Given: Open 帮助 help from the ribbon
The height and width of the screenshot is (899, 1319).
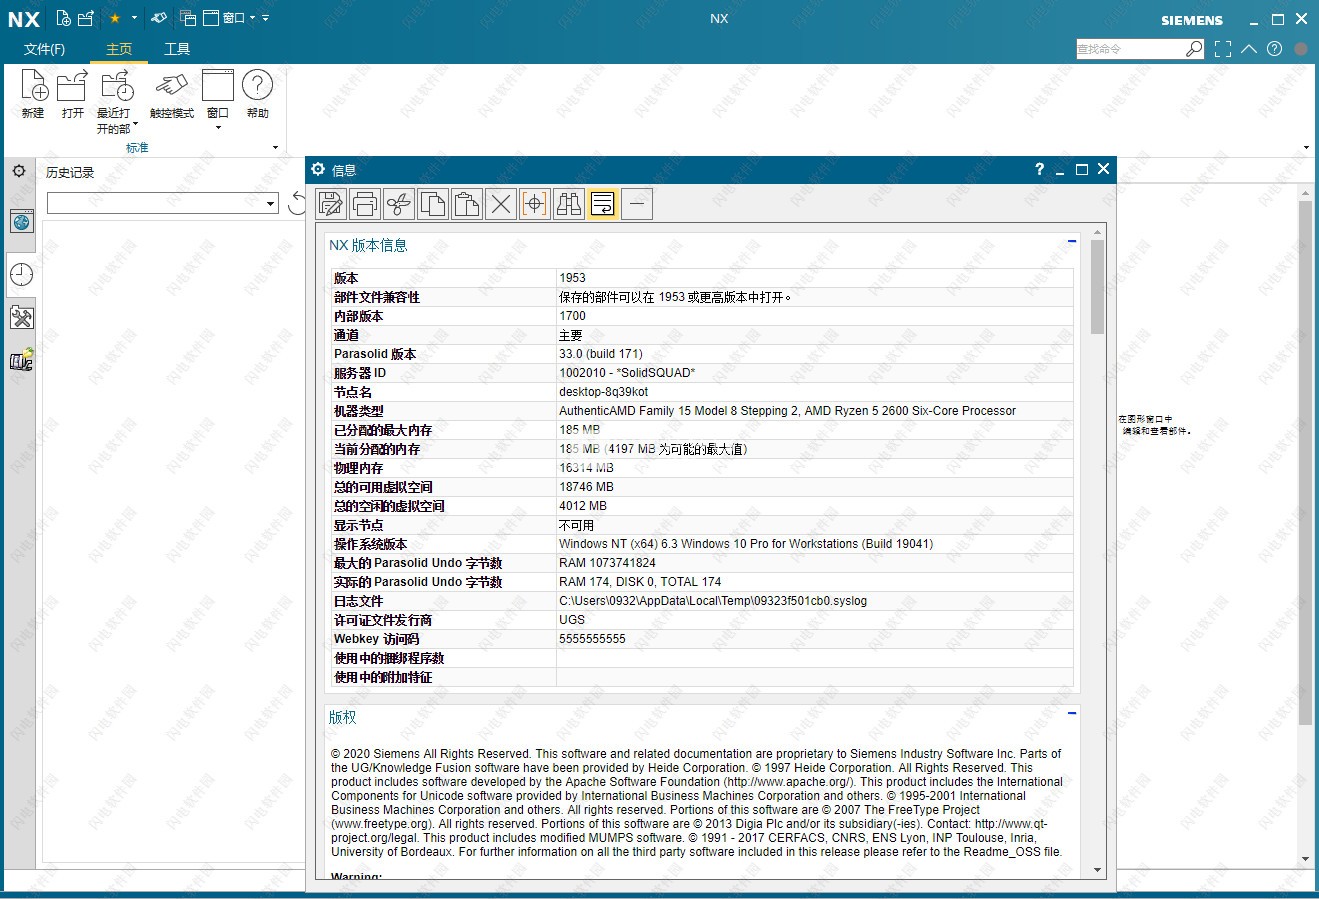Looking at the screenshot, I should (257, 94).
